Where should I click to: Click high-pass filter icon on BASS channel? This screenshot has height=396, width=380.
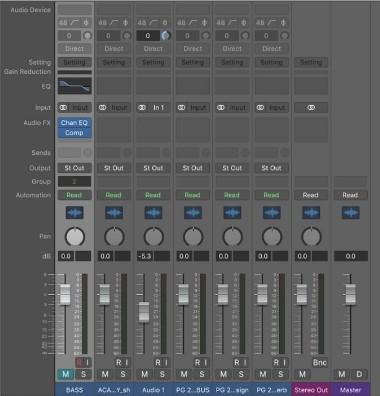tap(75, 23)
